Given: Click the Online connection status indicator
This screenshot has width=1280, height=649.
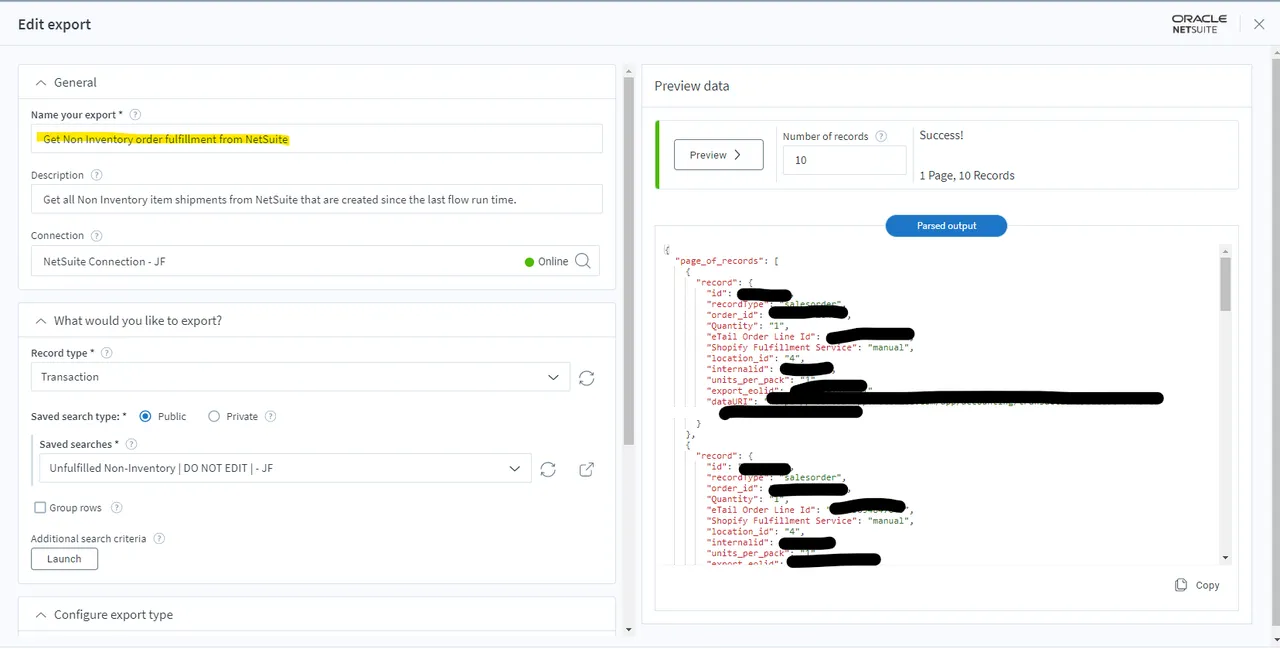Looking at the screenshot, I should tap(546, 261).
